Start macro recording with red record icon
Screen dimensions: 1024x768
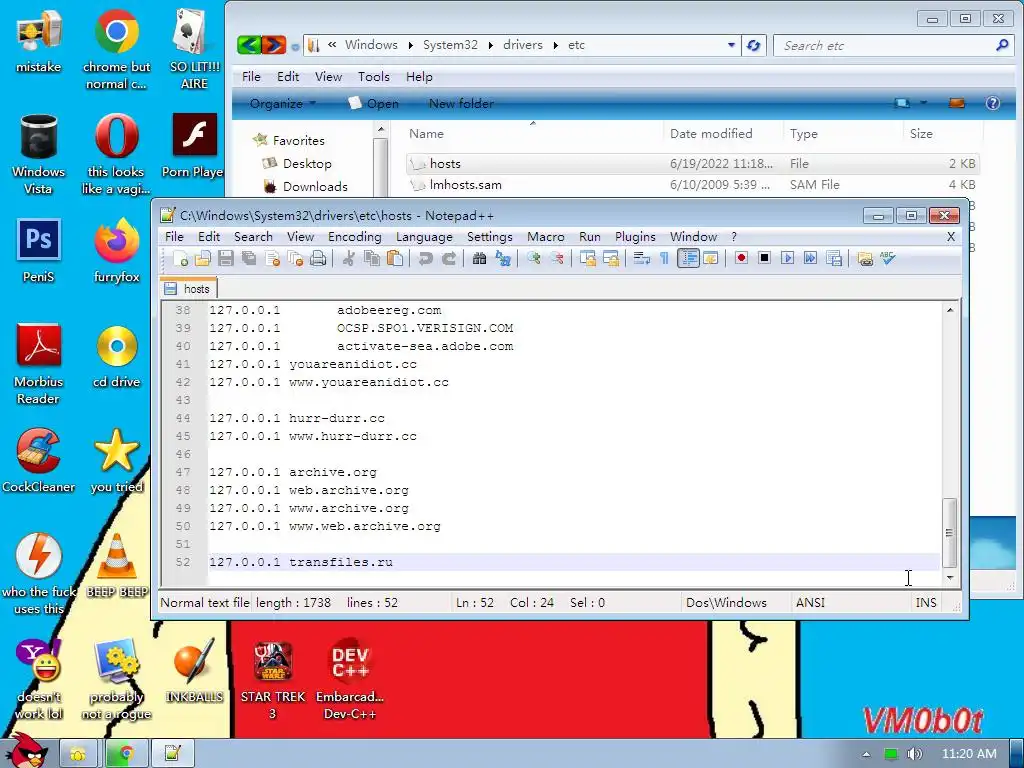pyautogui.click(x=741, y=259)
